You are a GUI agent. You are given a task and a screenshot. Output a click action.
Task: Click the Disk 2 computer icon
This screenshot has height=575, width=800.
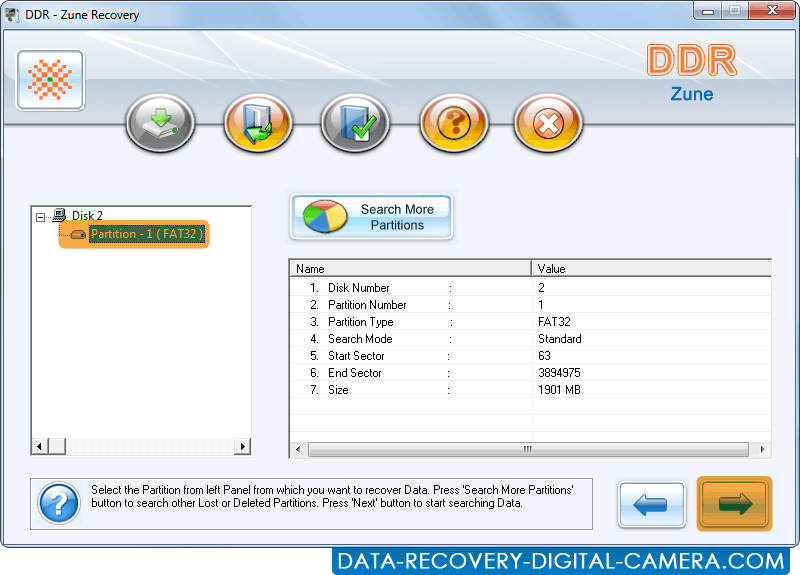tap(60, 215)
